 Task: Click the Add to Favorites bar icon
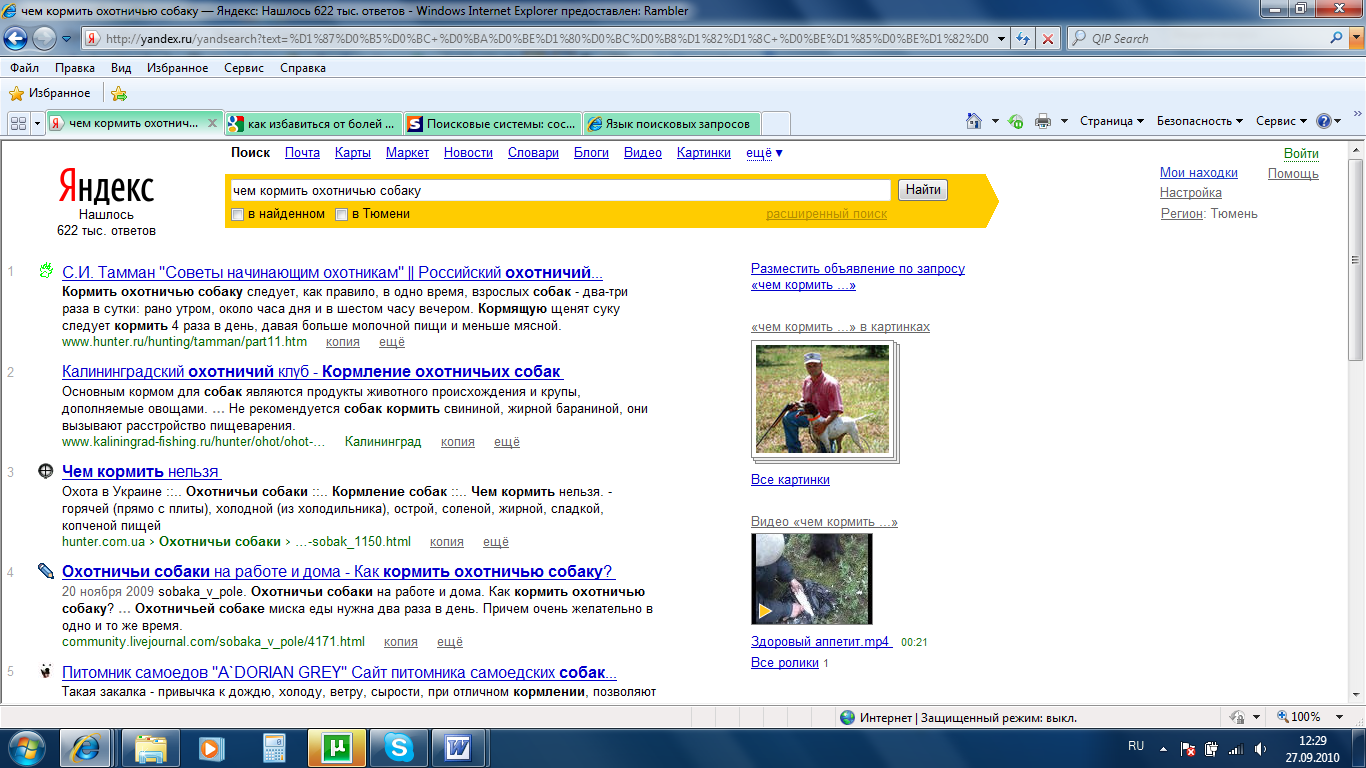(119, 93)
